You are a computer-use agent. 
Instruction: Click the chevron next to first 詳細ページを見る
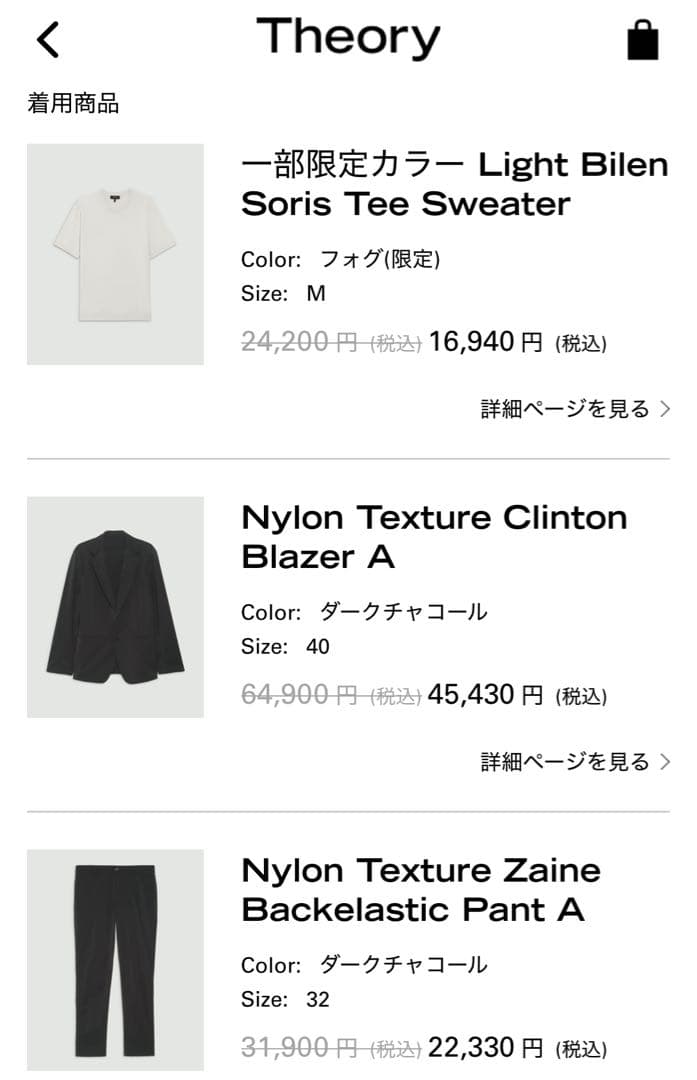665,408
